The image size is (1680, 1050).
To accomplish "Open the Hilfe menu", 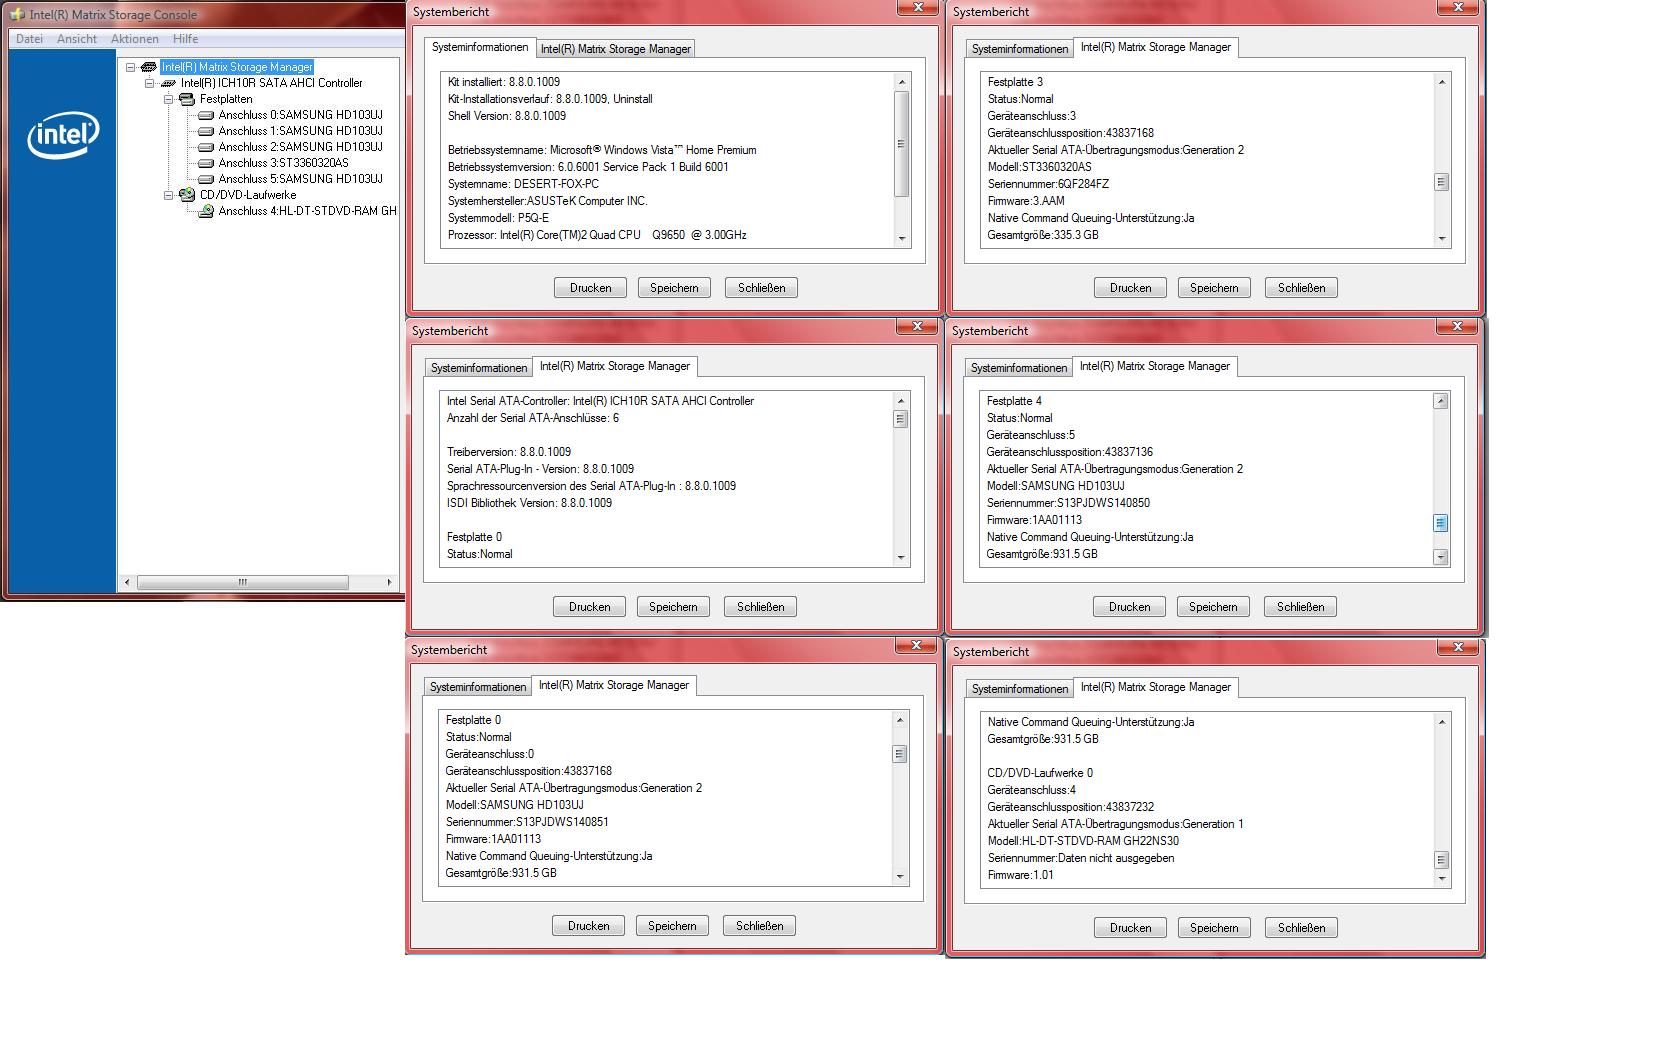I will pos(185,39).
